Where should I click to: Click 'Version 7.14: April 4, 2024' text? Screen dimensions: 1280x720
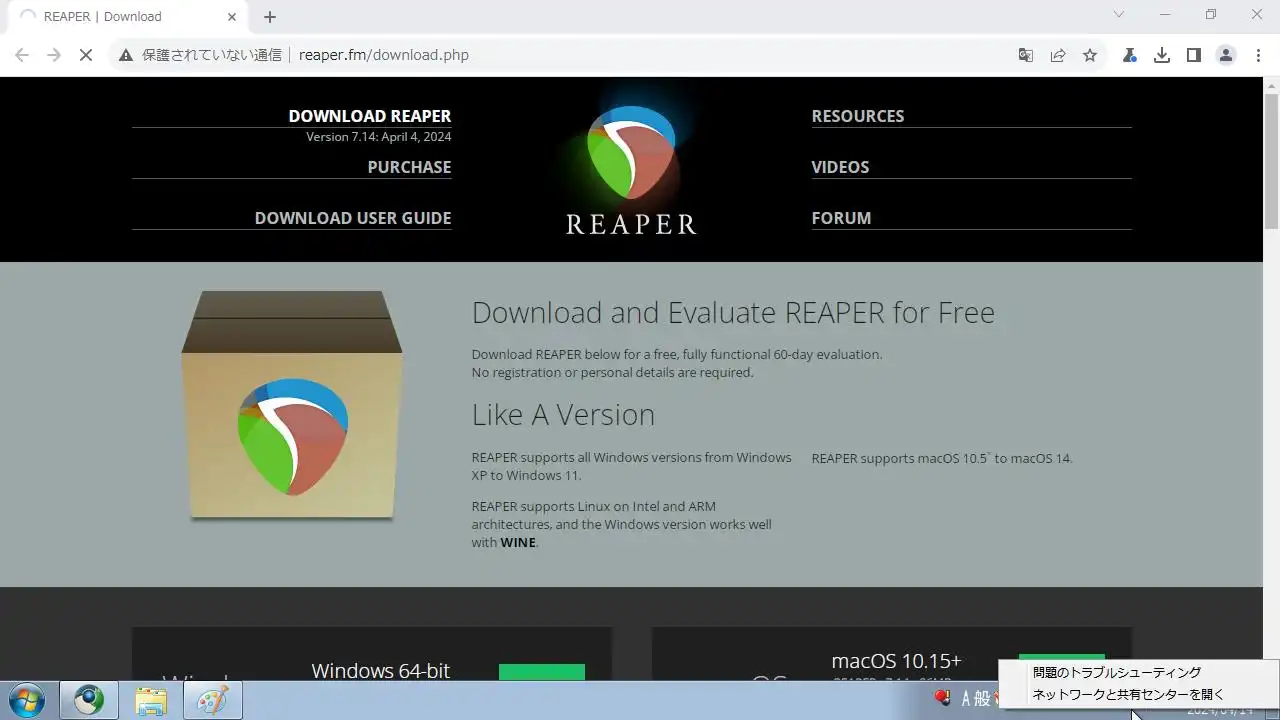(379, 137)
